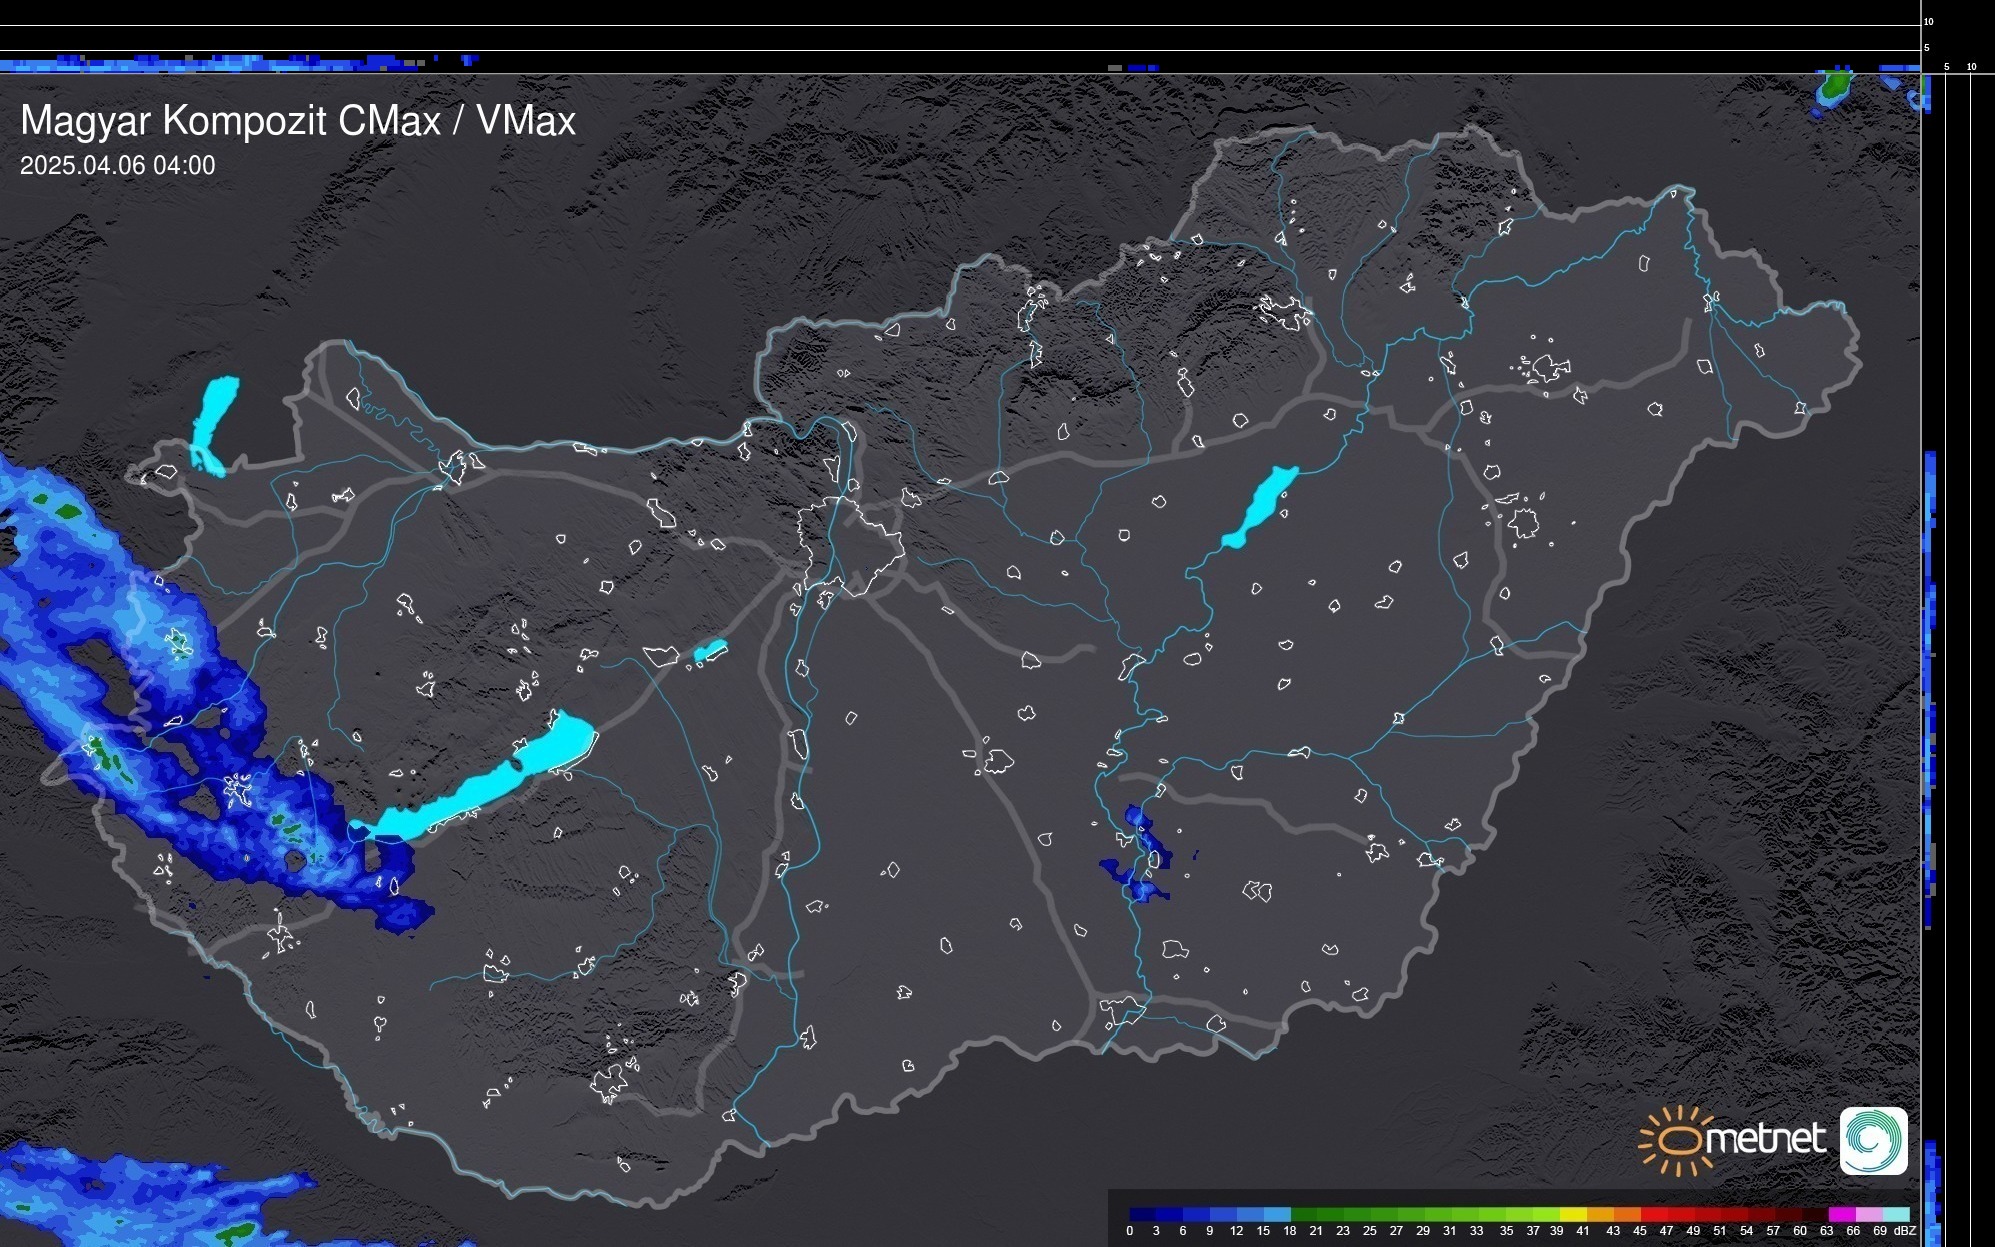This screenshot has height=1247, width=1995.
Task: Pick the magenta 63 dBZ color swatch
Action: 1840,1214
